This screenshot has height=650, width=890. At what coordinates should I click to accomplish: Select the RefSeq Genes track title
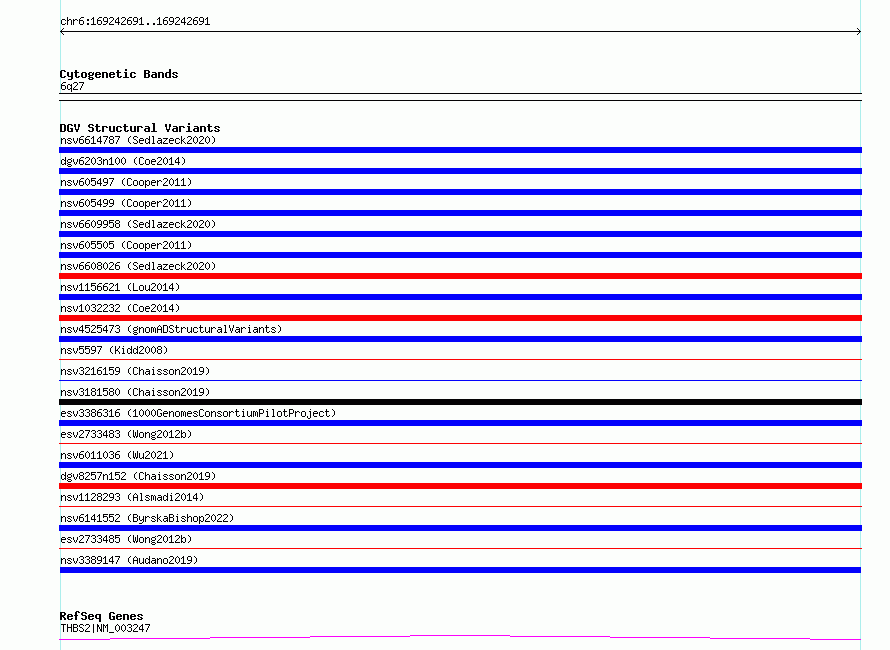(x=101, y=616)
